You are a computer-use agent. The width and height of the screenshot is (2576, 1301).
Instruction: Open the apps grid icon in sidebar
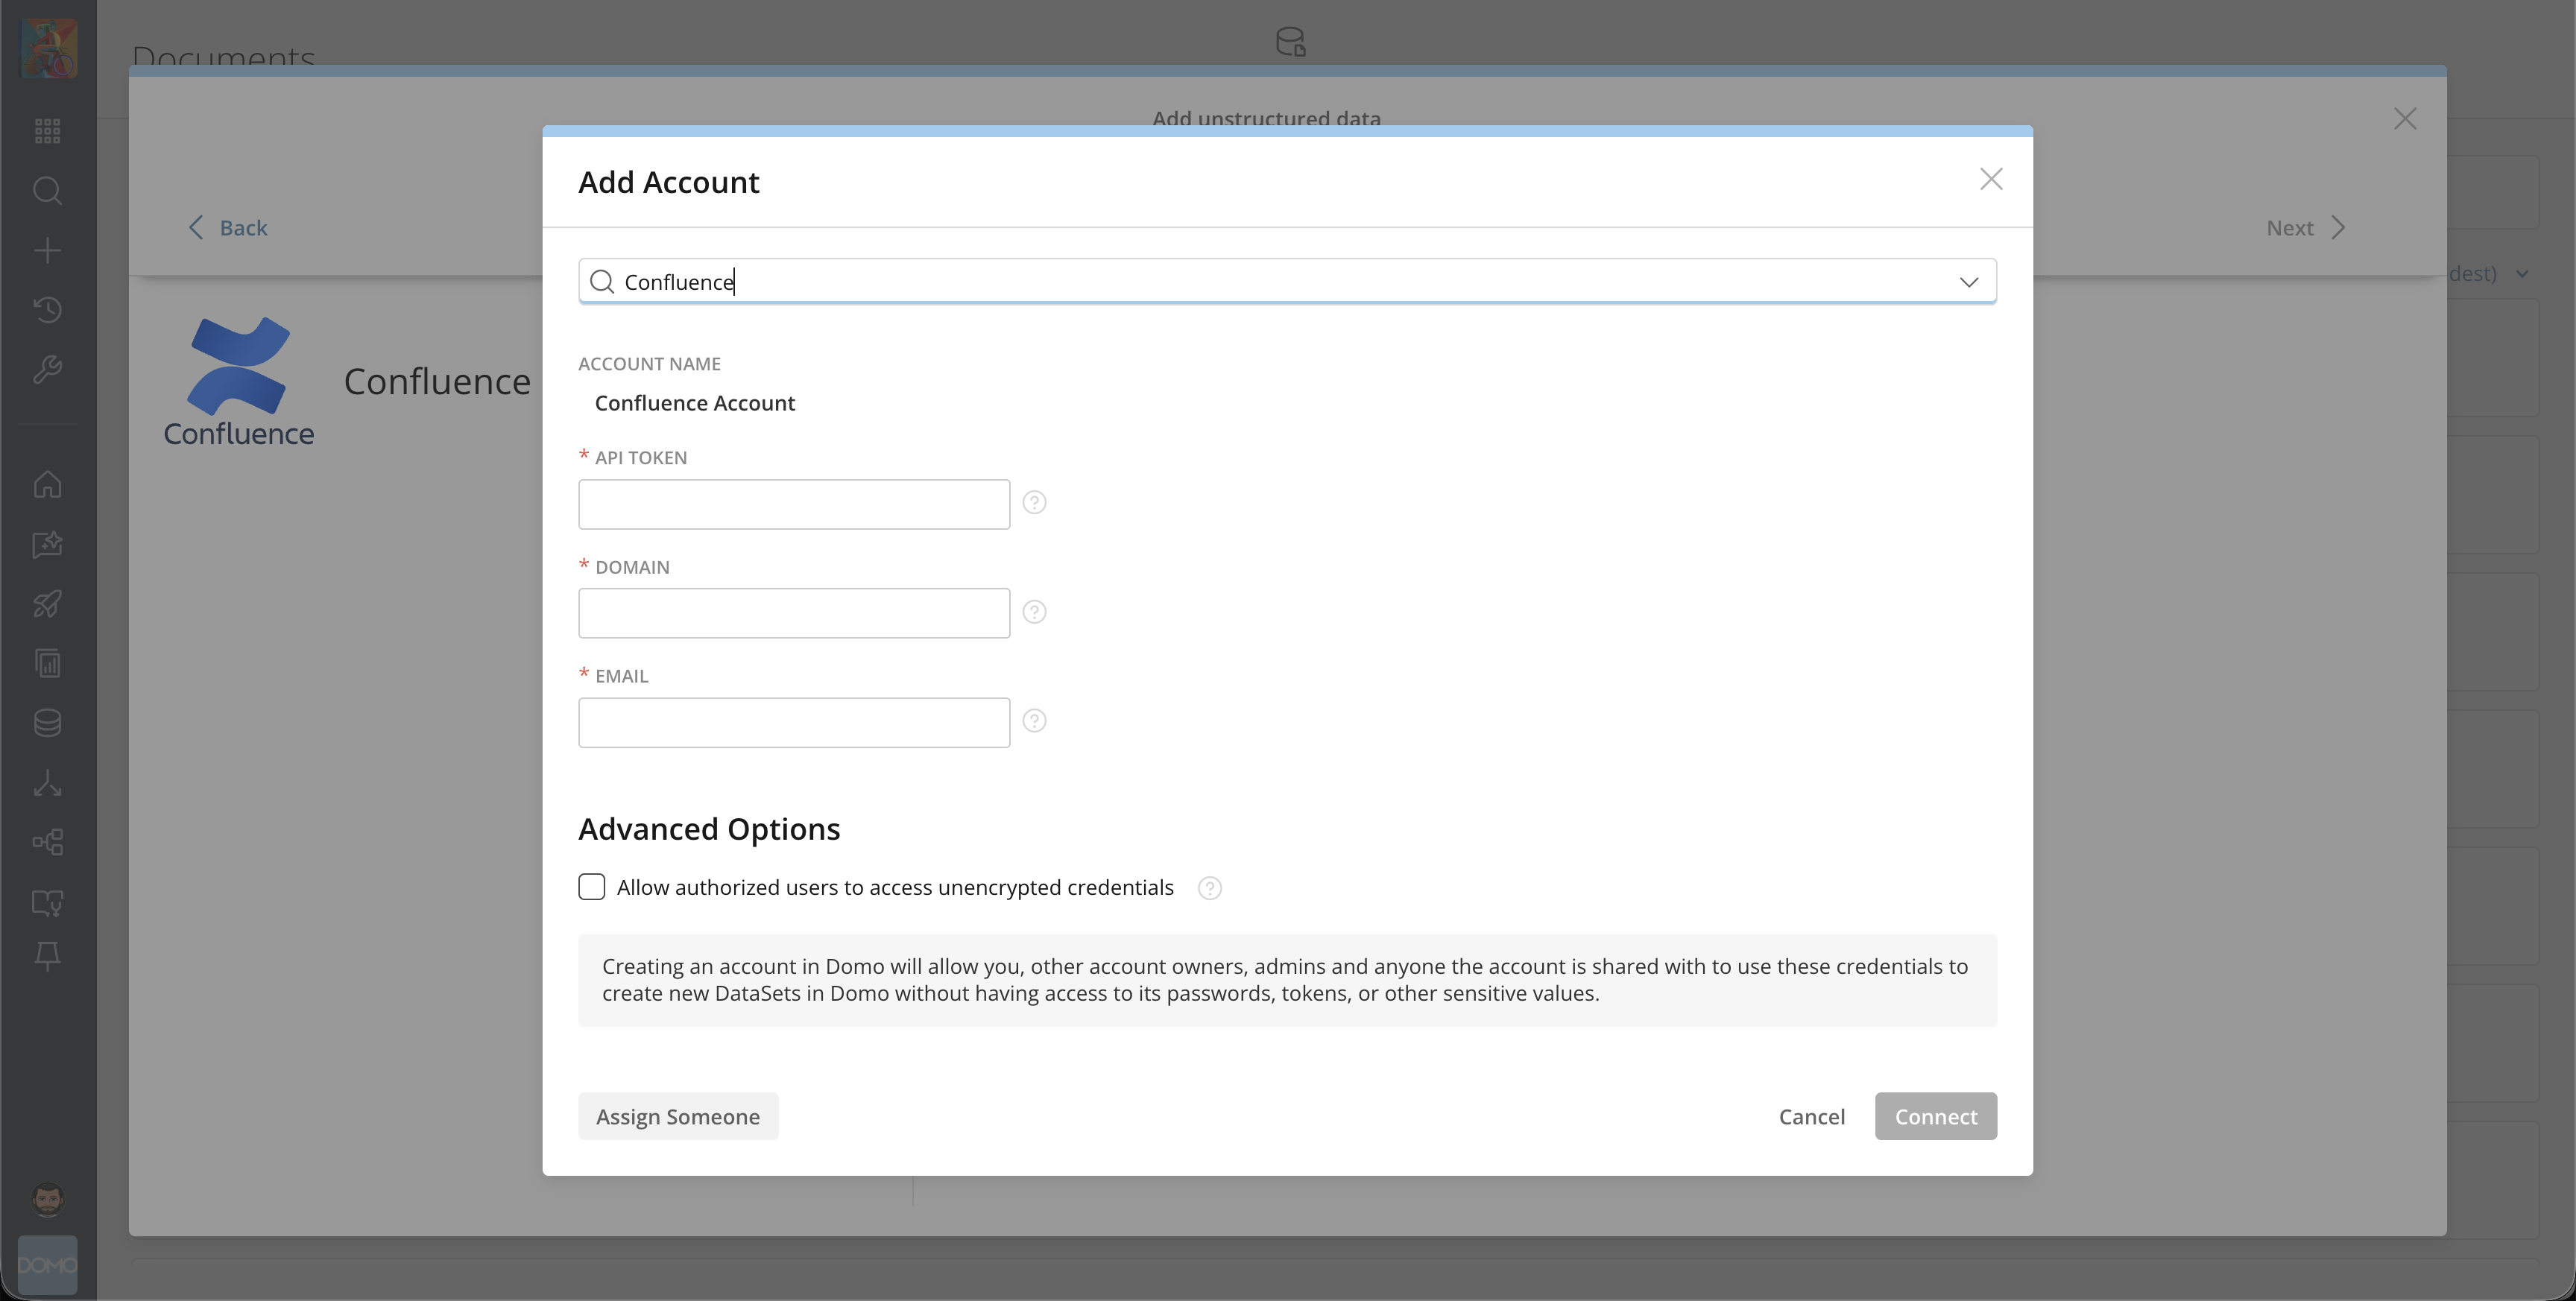(47, 131)
